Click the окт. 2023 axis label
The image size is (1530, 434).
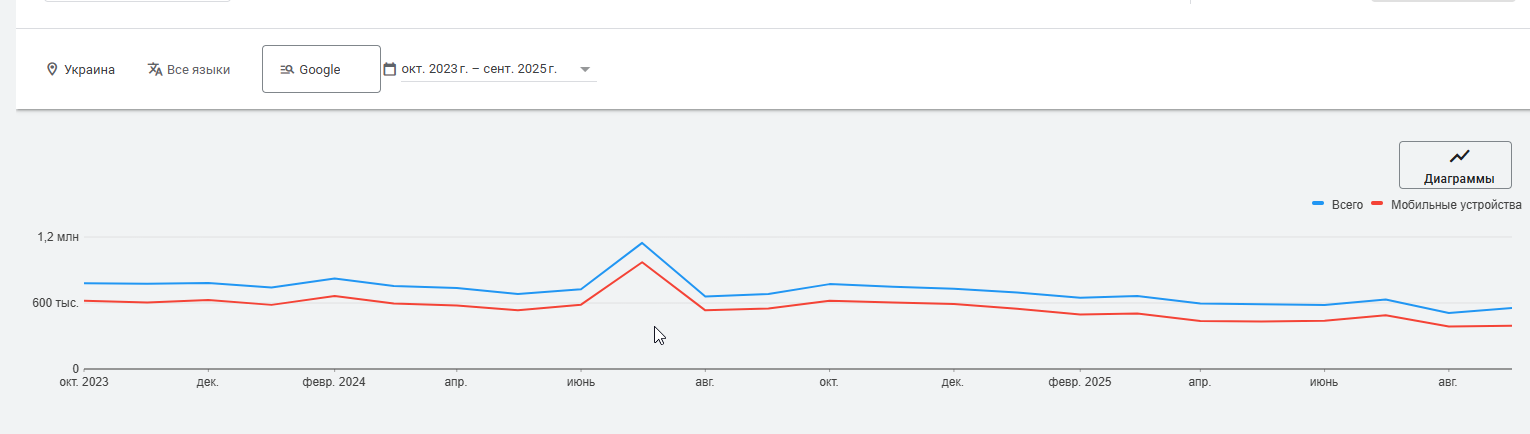point(84,382)
